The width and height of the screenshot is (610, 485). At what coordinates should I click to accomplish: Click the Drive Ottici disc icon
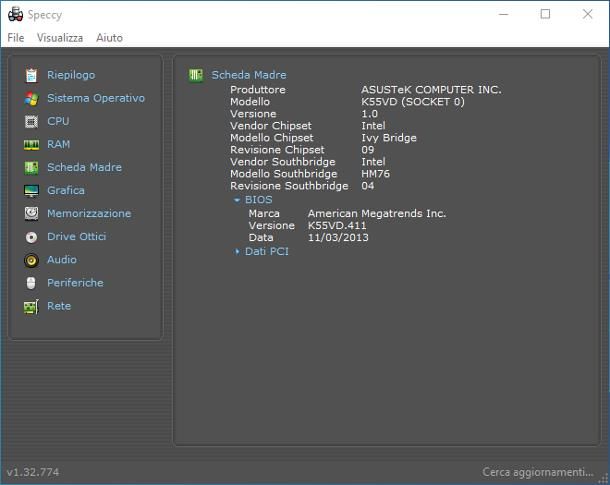click(31, 237)
